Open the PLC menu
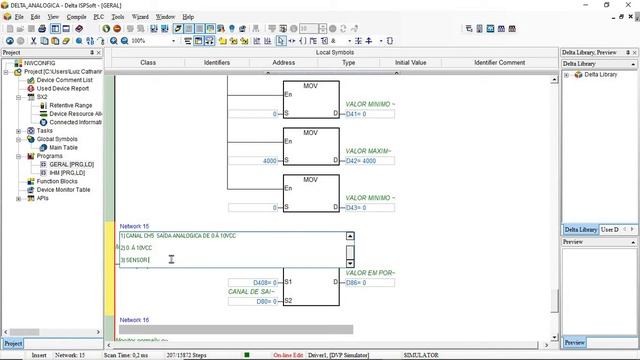Image resolution: width=640 pixels, height=360 pixels. [99, 17]
